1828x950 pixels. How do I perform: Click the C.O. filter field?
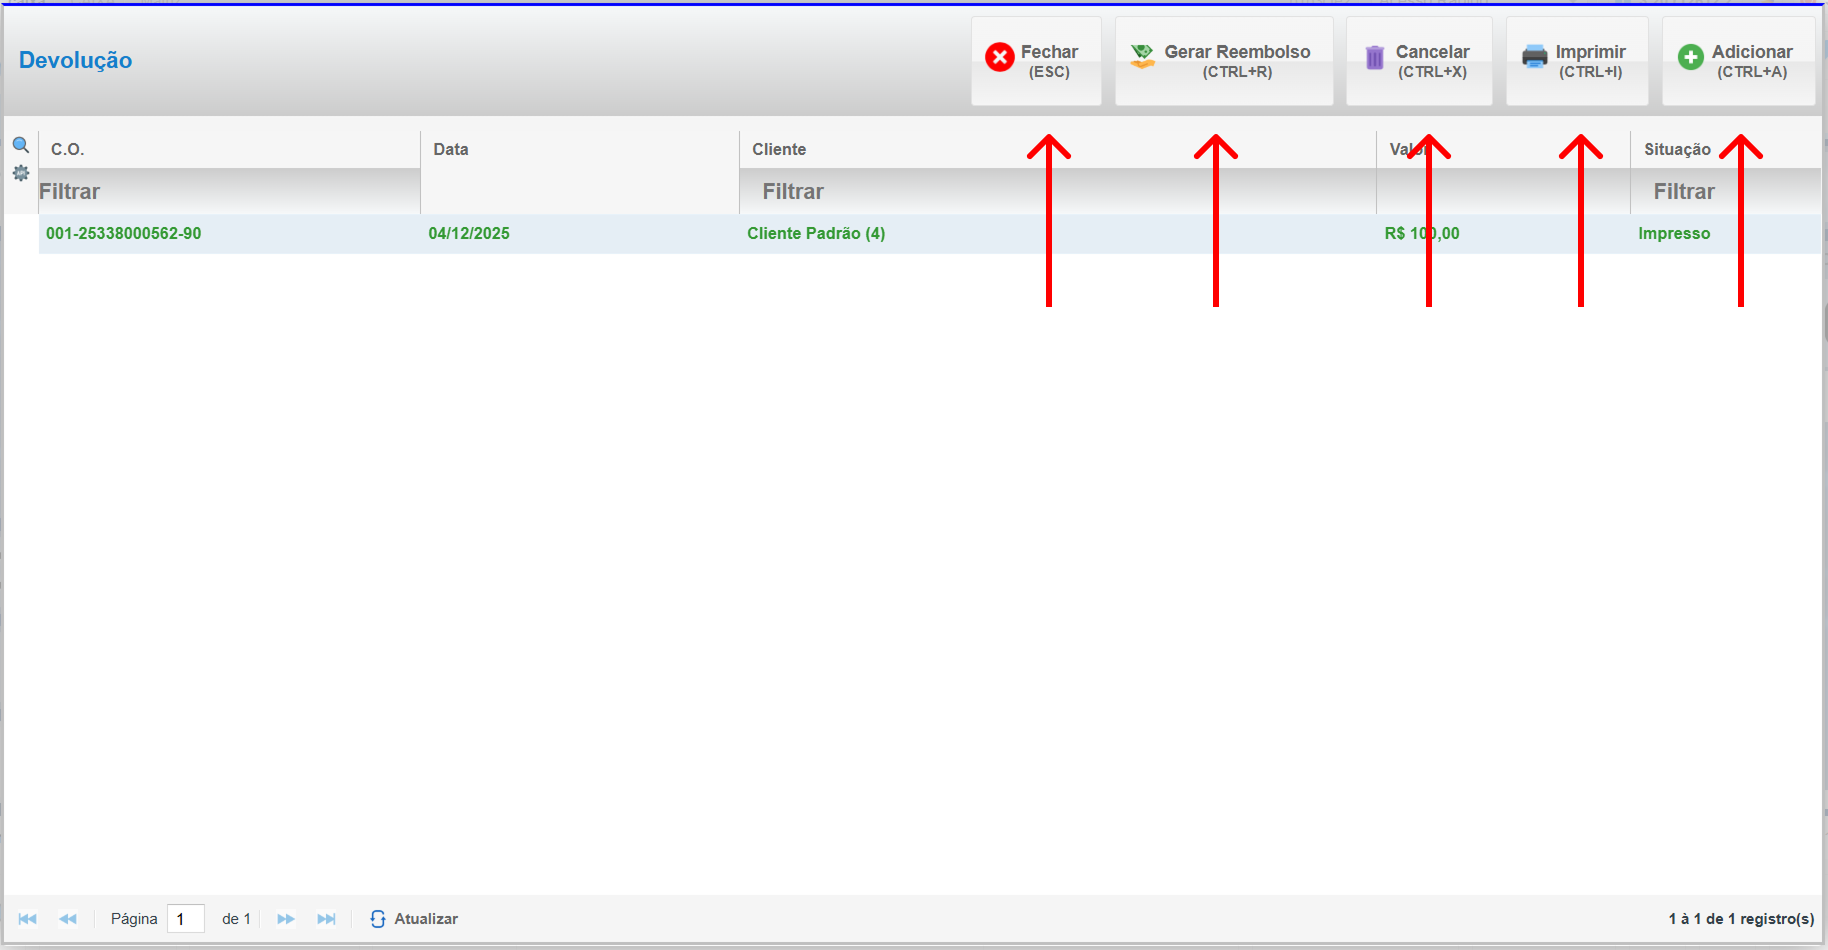tap(228, 191)
